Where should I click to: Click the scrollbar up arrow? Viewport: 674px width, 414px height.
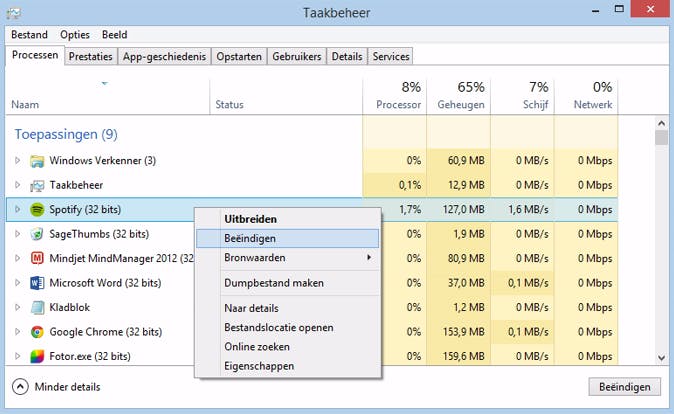tap(662, 123)
